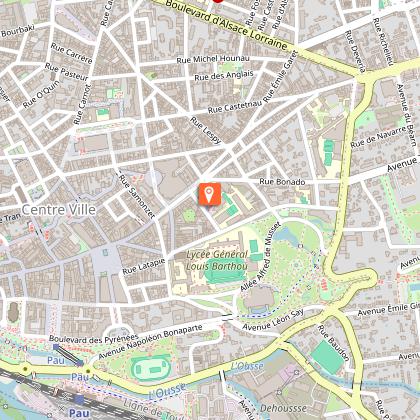Select the Lycée Général Louis Barthou label
This screenshot has height=420, width=420.
[x=217, y=260]
